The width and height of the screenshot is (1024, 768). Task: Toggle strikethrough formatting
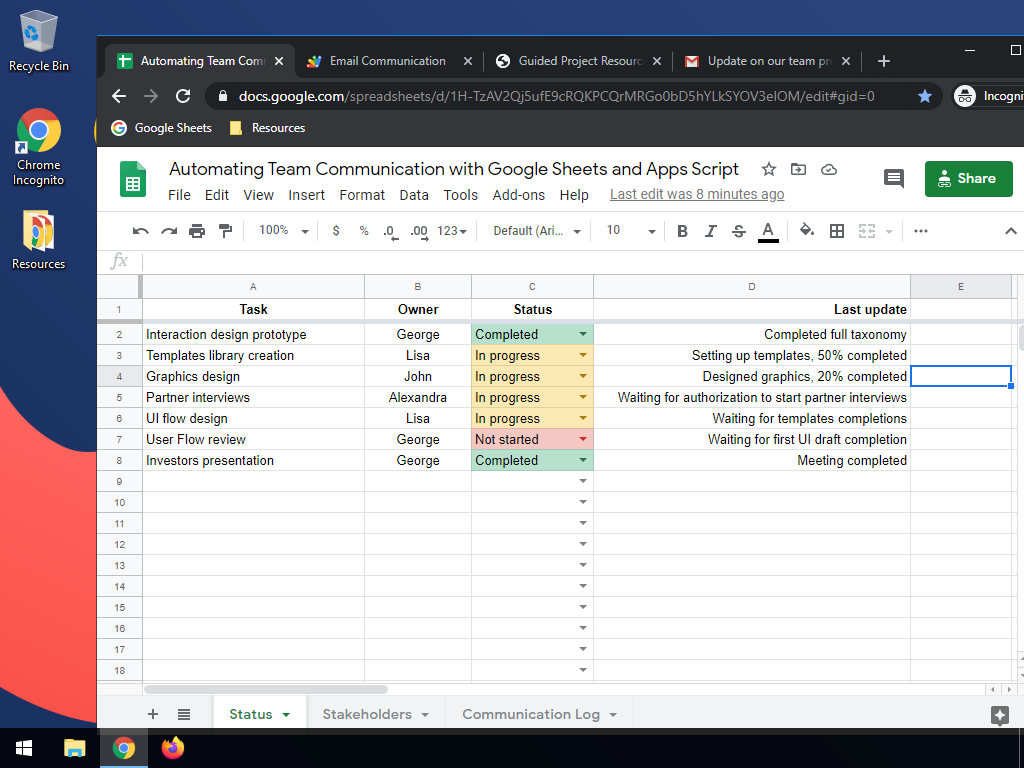click(x=739, y=231)
